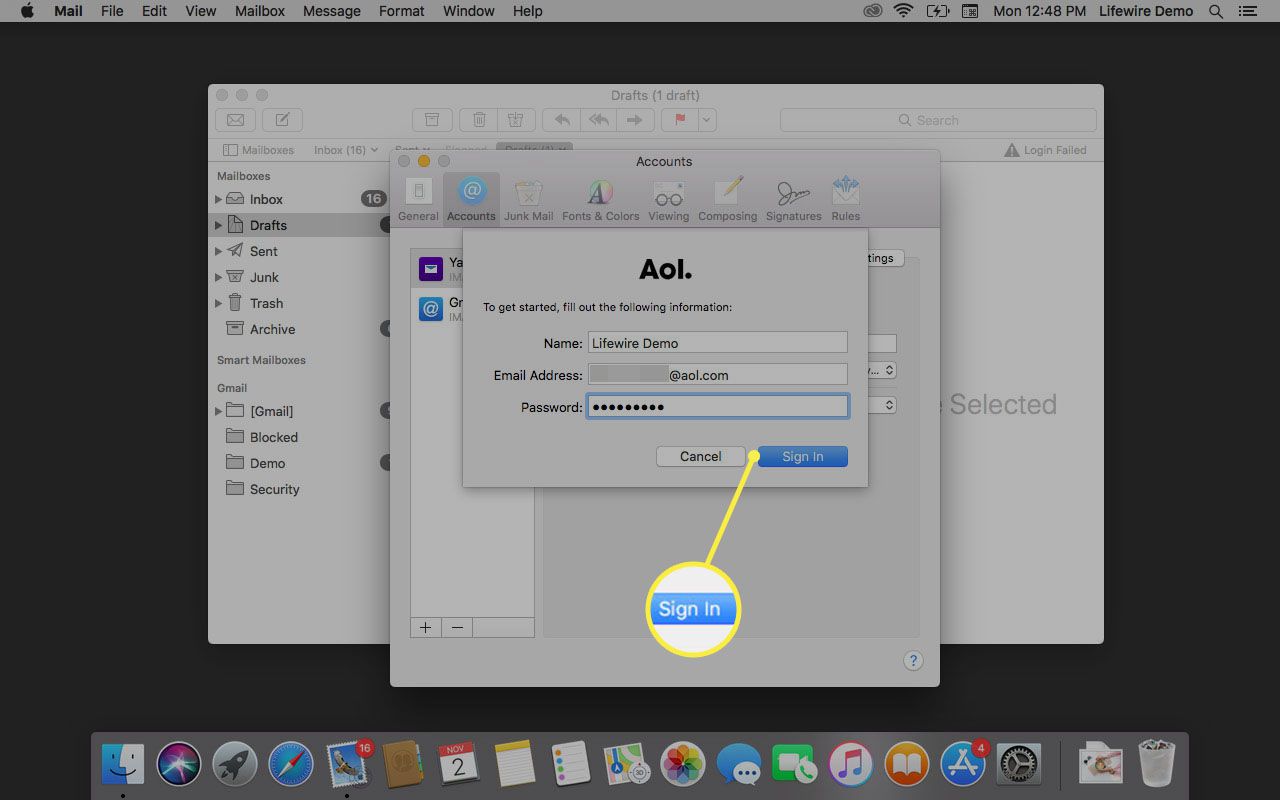Open the Composing preferences pane

(x=727, y=198)
